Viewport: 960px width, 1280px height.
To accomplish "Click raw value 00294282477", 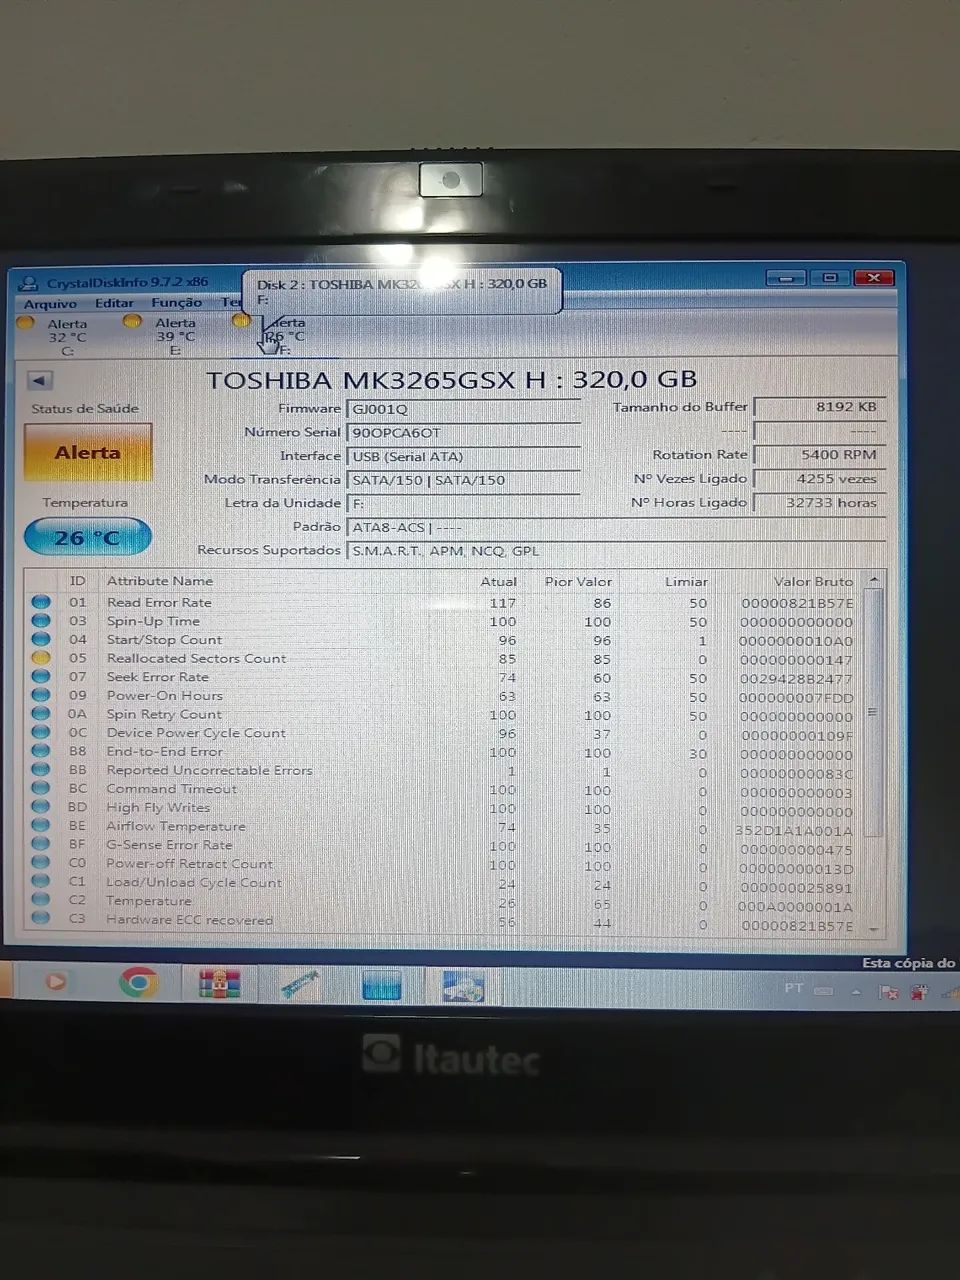I will point(796,679).
